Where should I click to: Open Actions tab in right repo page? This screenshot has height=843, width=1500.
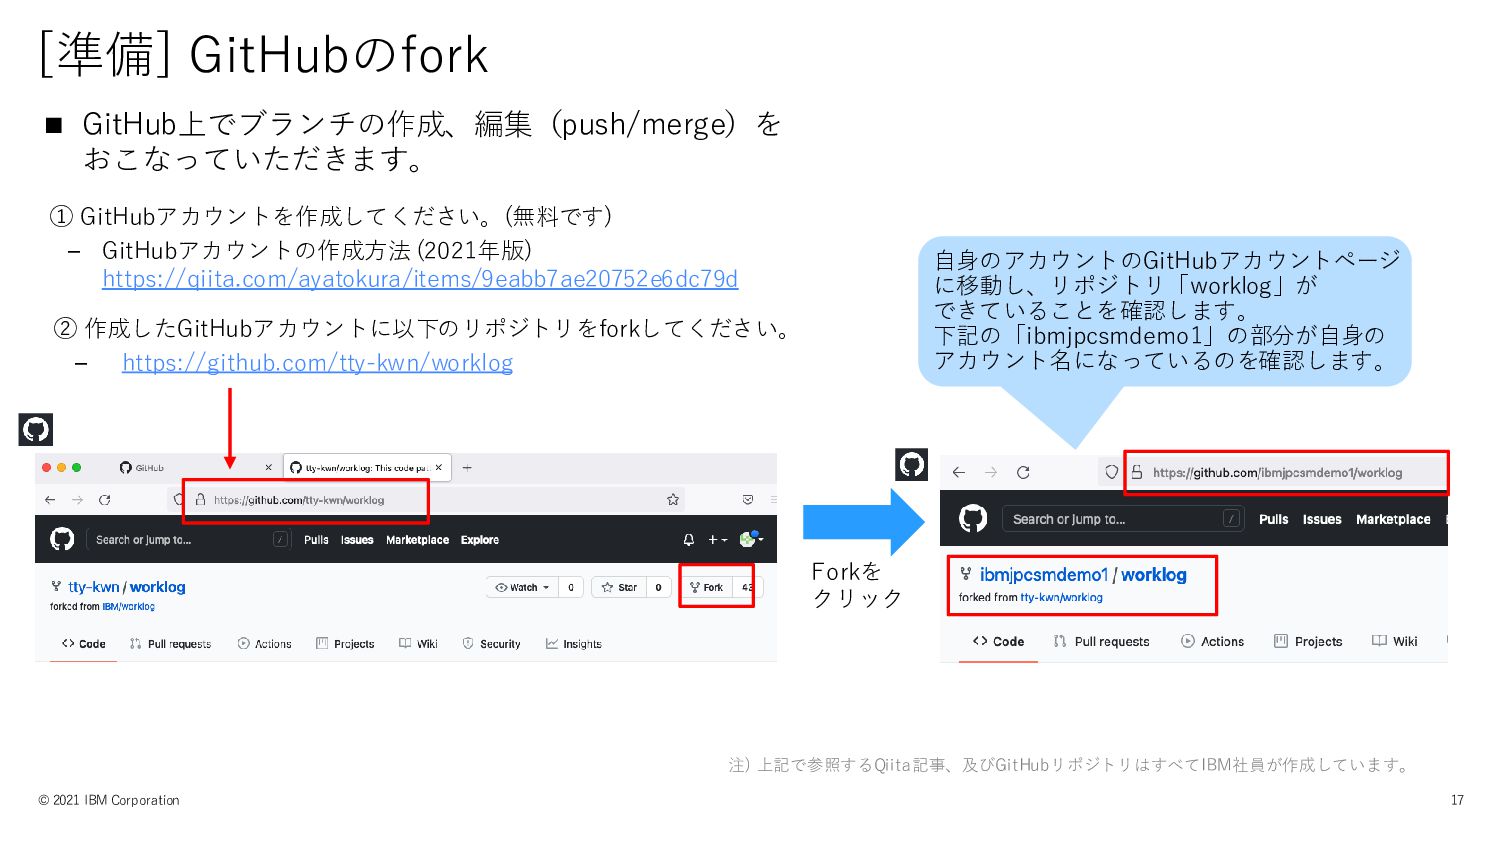tap(1212, 641)
